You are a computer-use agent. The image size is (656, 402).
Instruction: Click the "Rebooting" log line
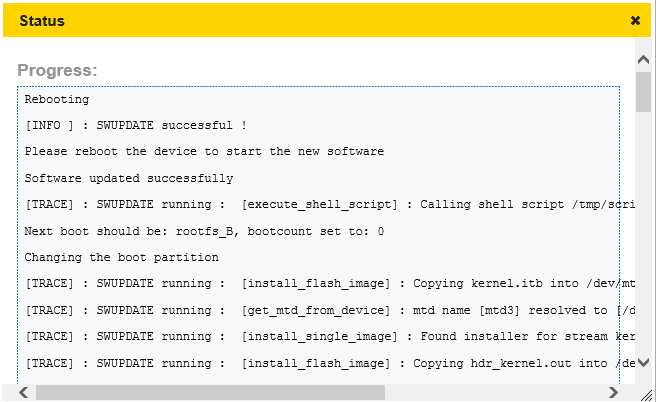point(57,100)
